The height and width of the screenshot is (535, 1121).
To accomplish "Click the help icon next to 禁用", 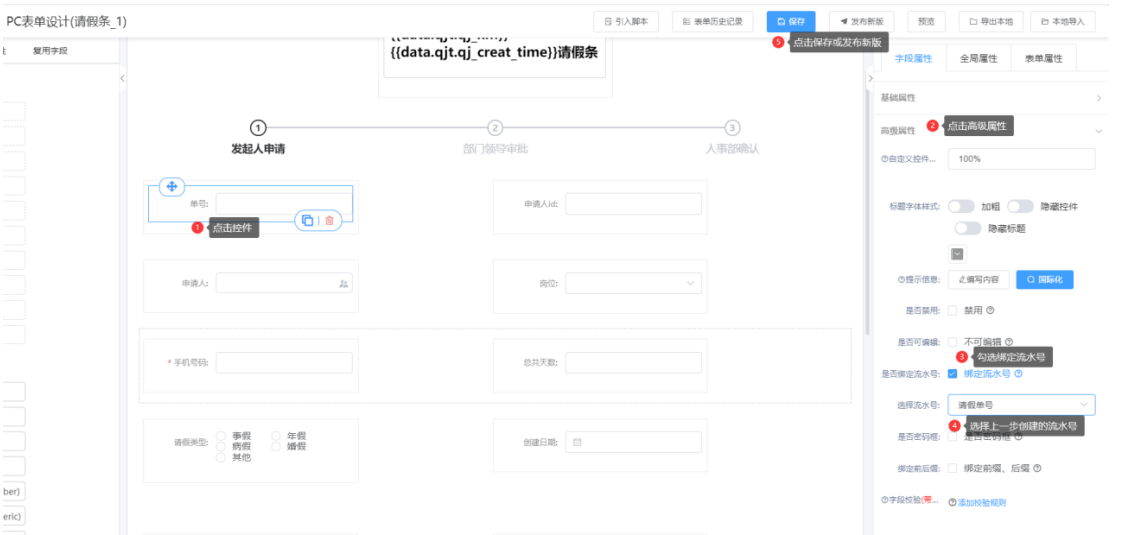I will pos(990,310).
